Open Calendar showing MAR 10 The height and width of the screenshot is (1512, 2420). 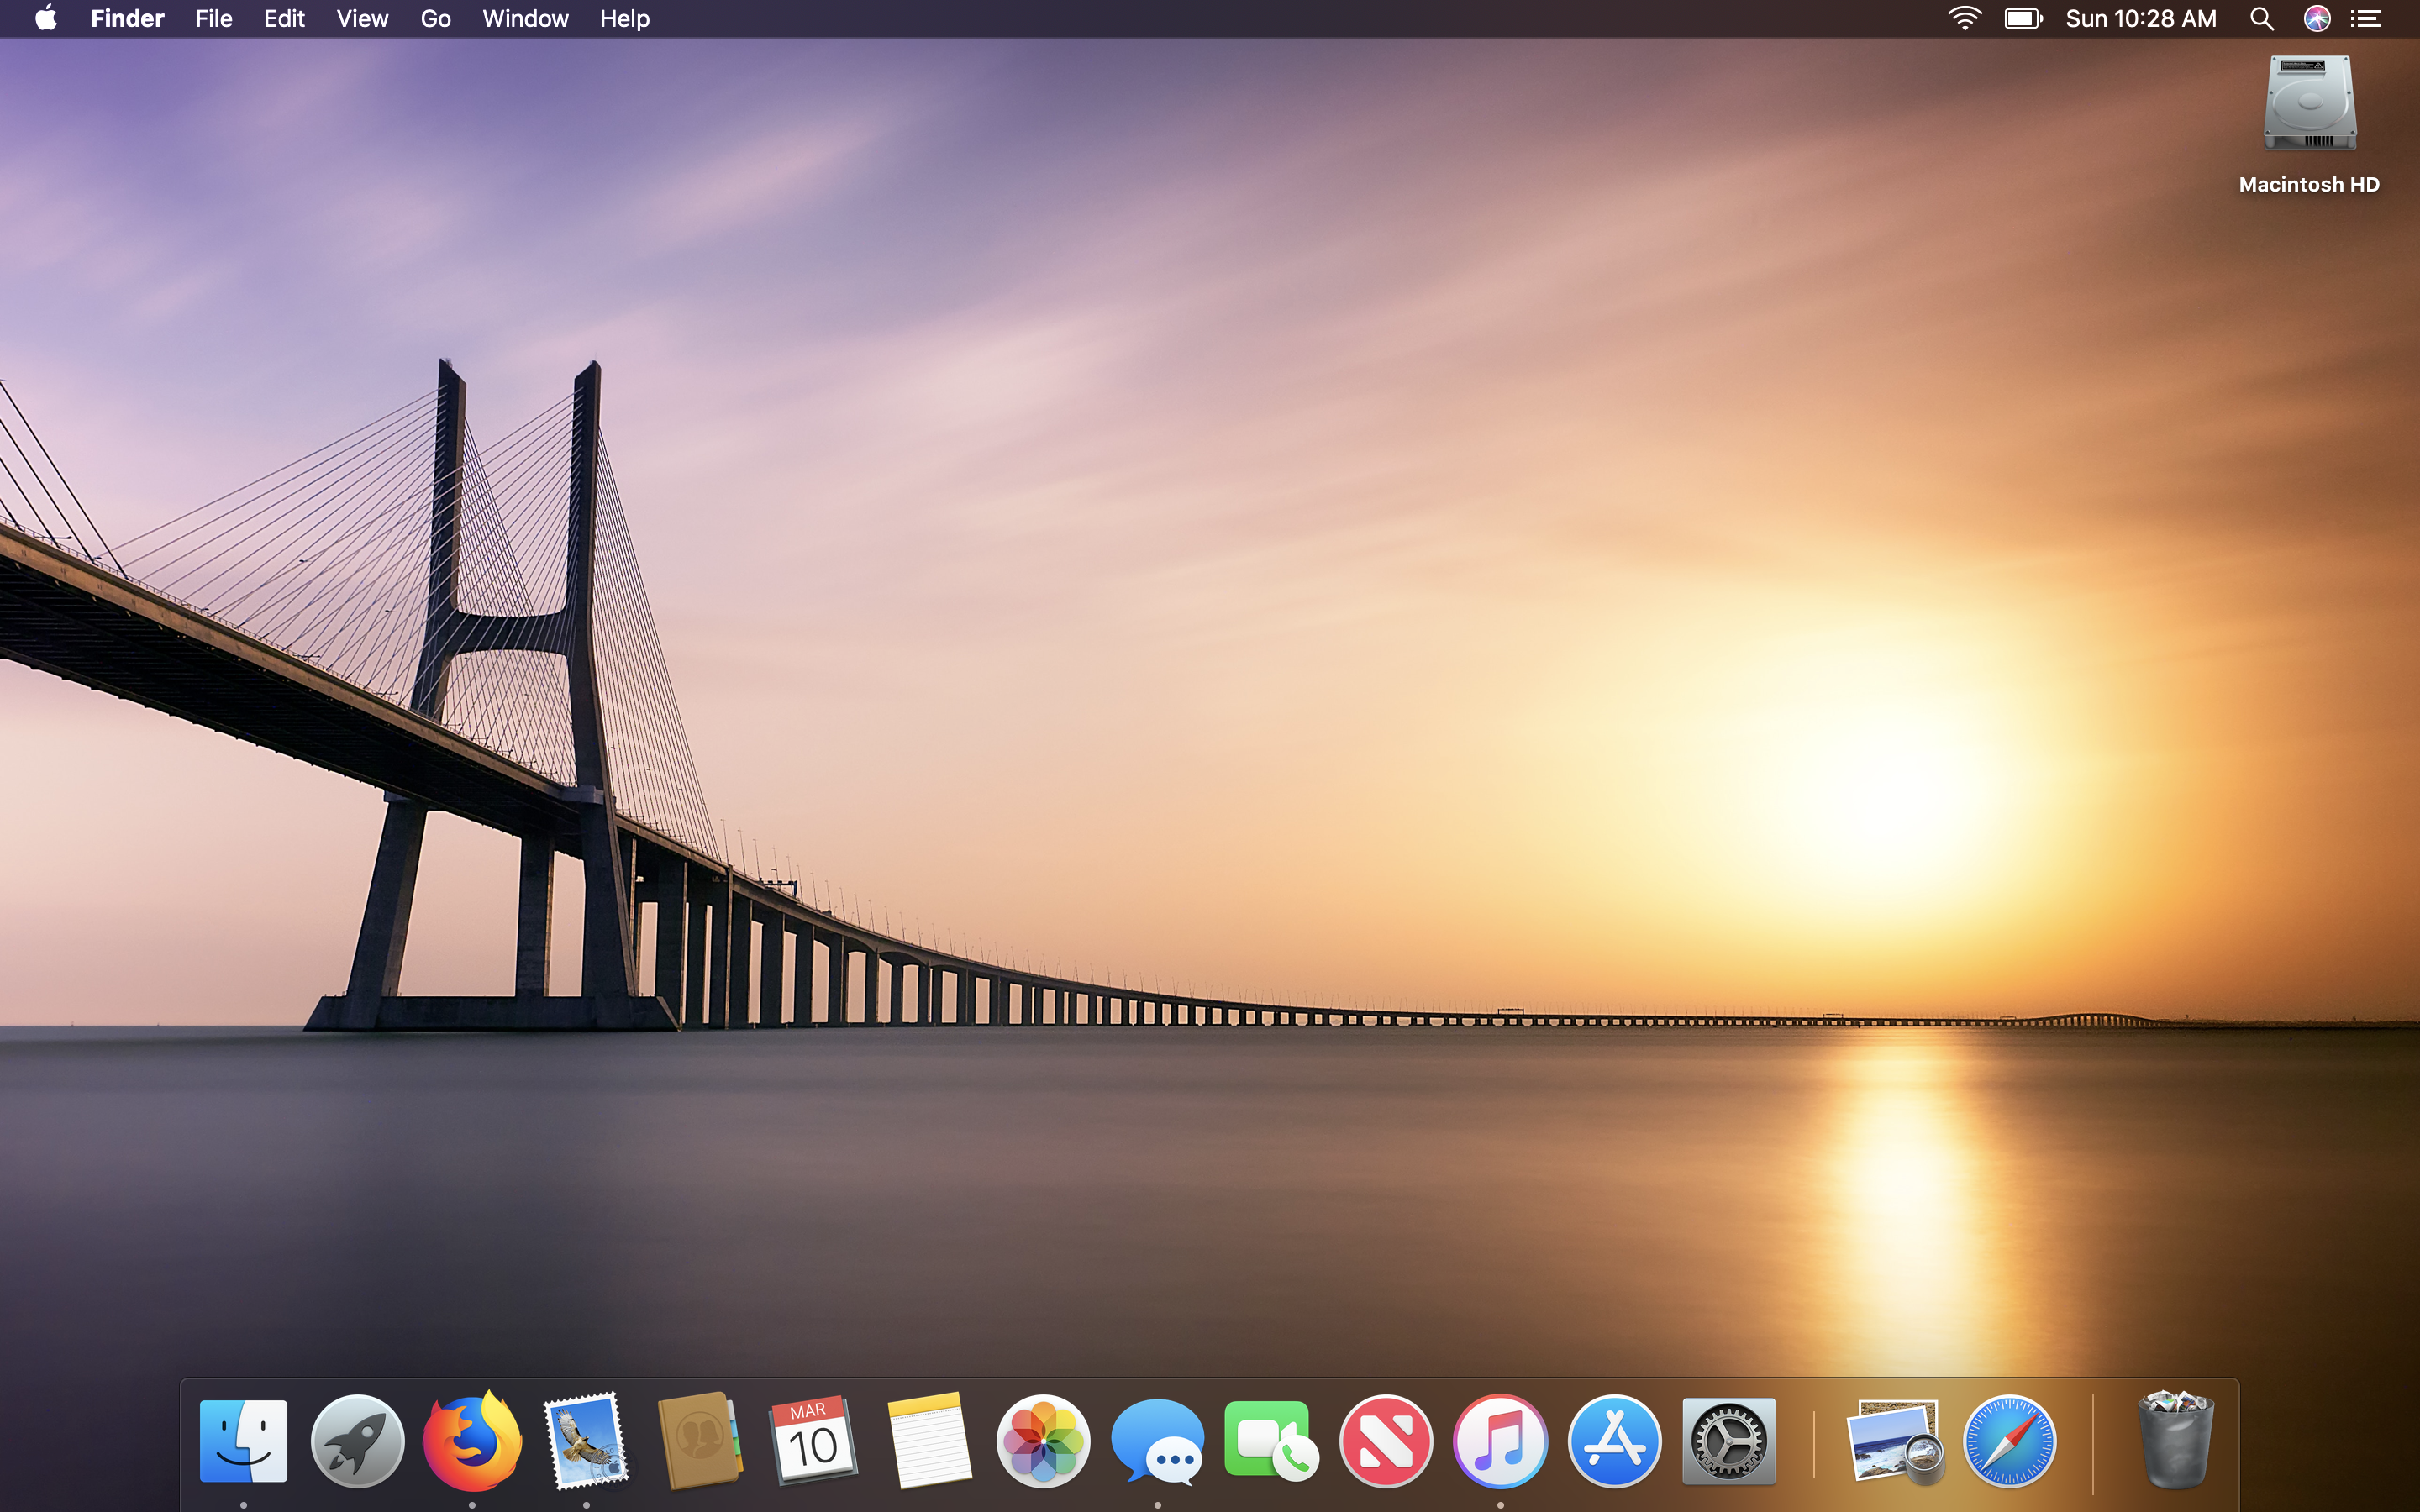click(814, 1441)
